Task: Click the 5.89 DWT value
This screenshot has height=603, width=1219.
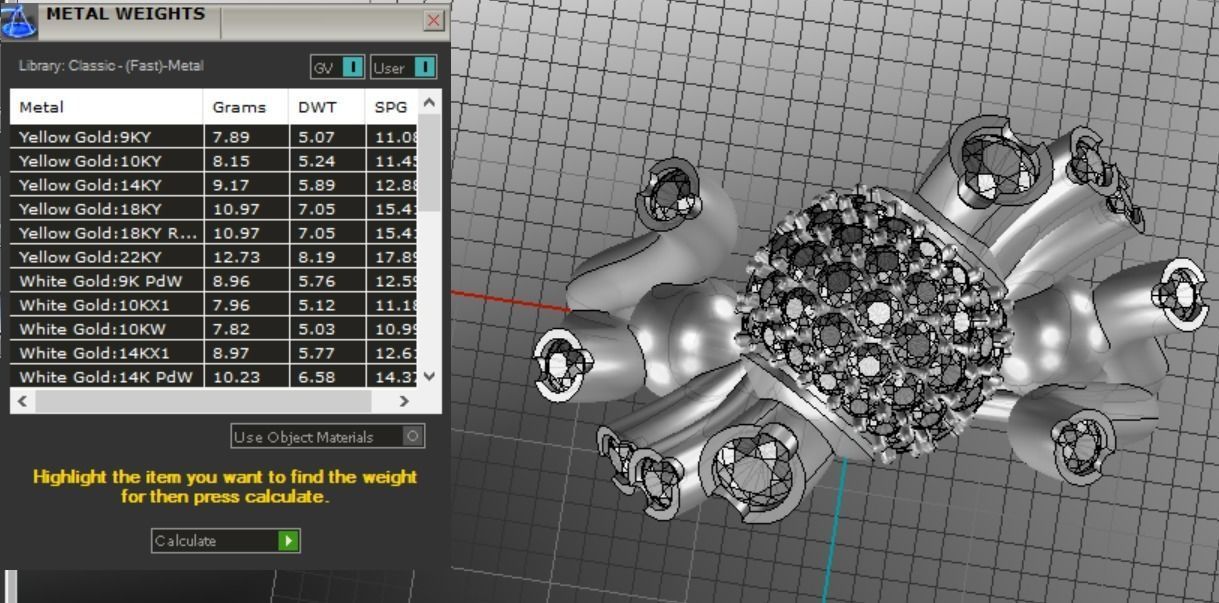Action: [x=316, y=185]
